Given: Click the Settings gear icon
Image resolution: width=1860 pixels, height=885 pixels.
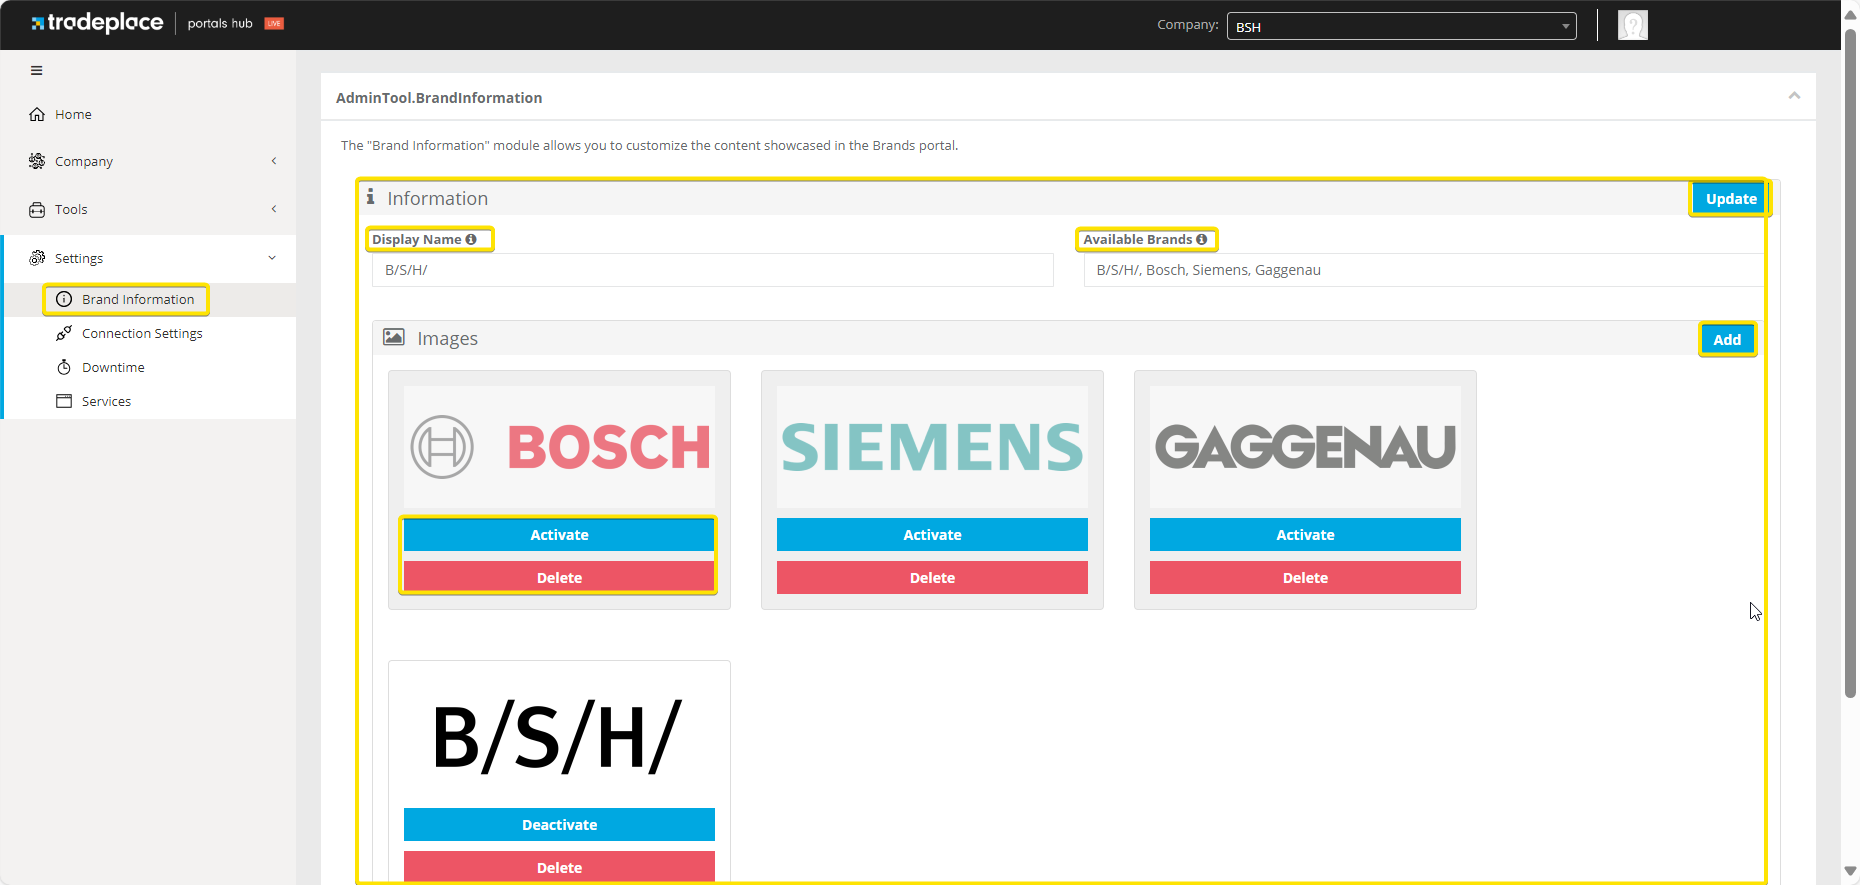Looking at the screenshot, I should [x=37, y=258].
